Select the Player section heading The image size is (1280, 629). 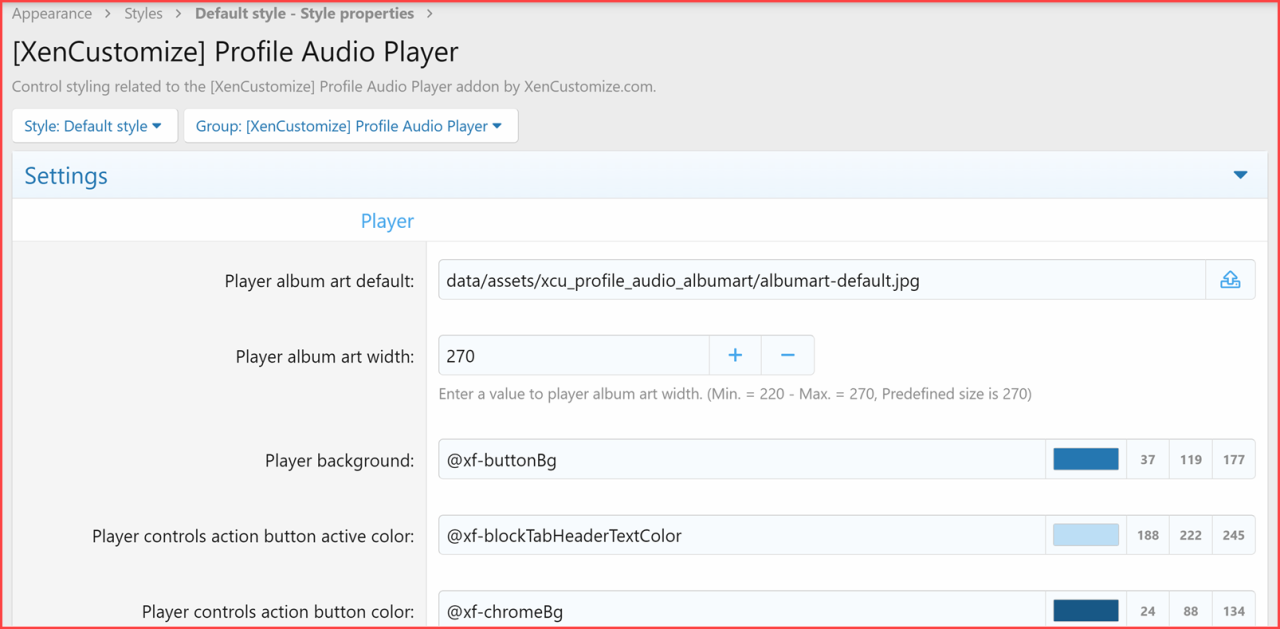[x=387, y=220]
